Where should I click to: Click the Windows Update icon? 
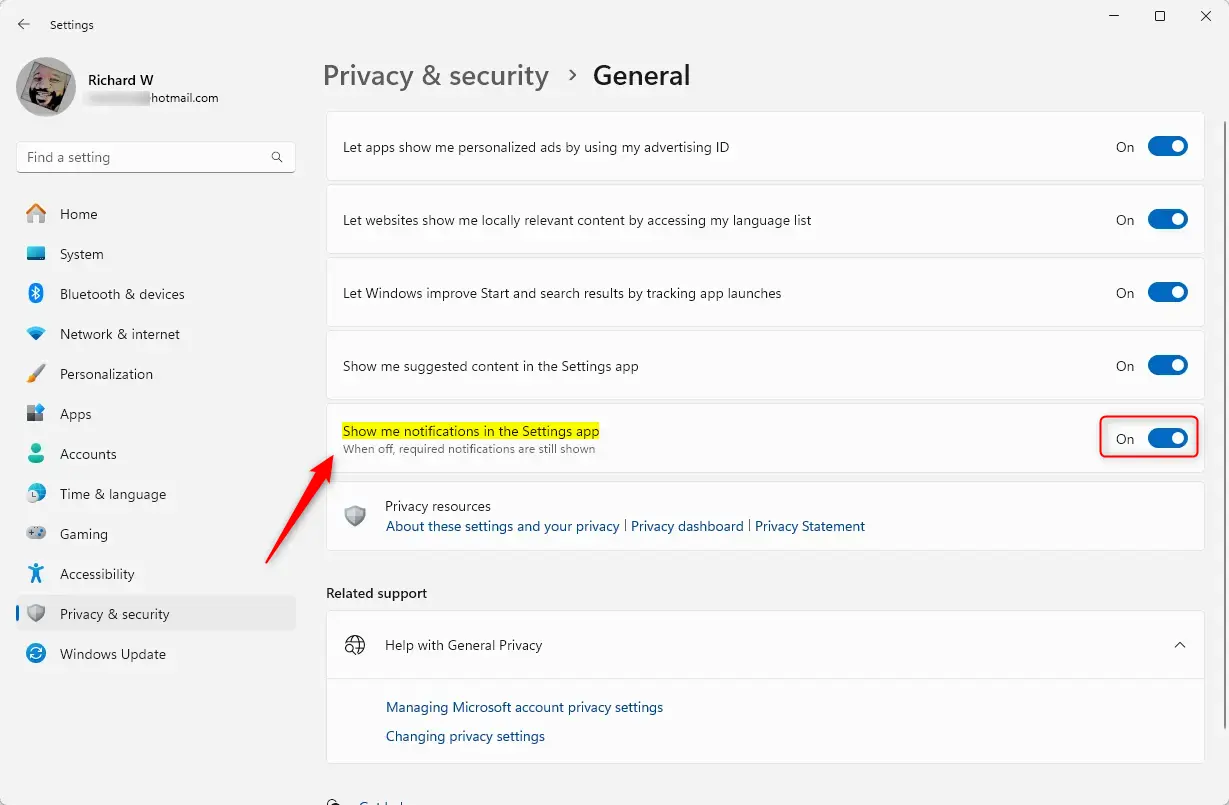coord(36,654)
